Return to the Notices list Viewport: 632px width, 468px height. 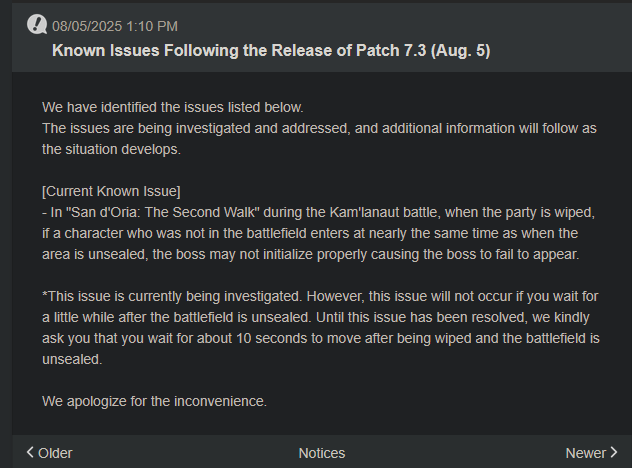[322, 453]
